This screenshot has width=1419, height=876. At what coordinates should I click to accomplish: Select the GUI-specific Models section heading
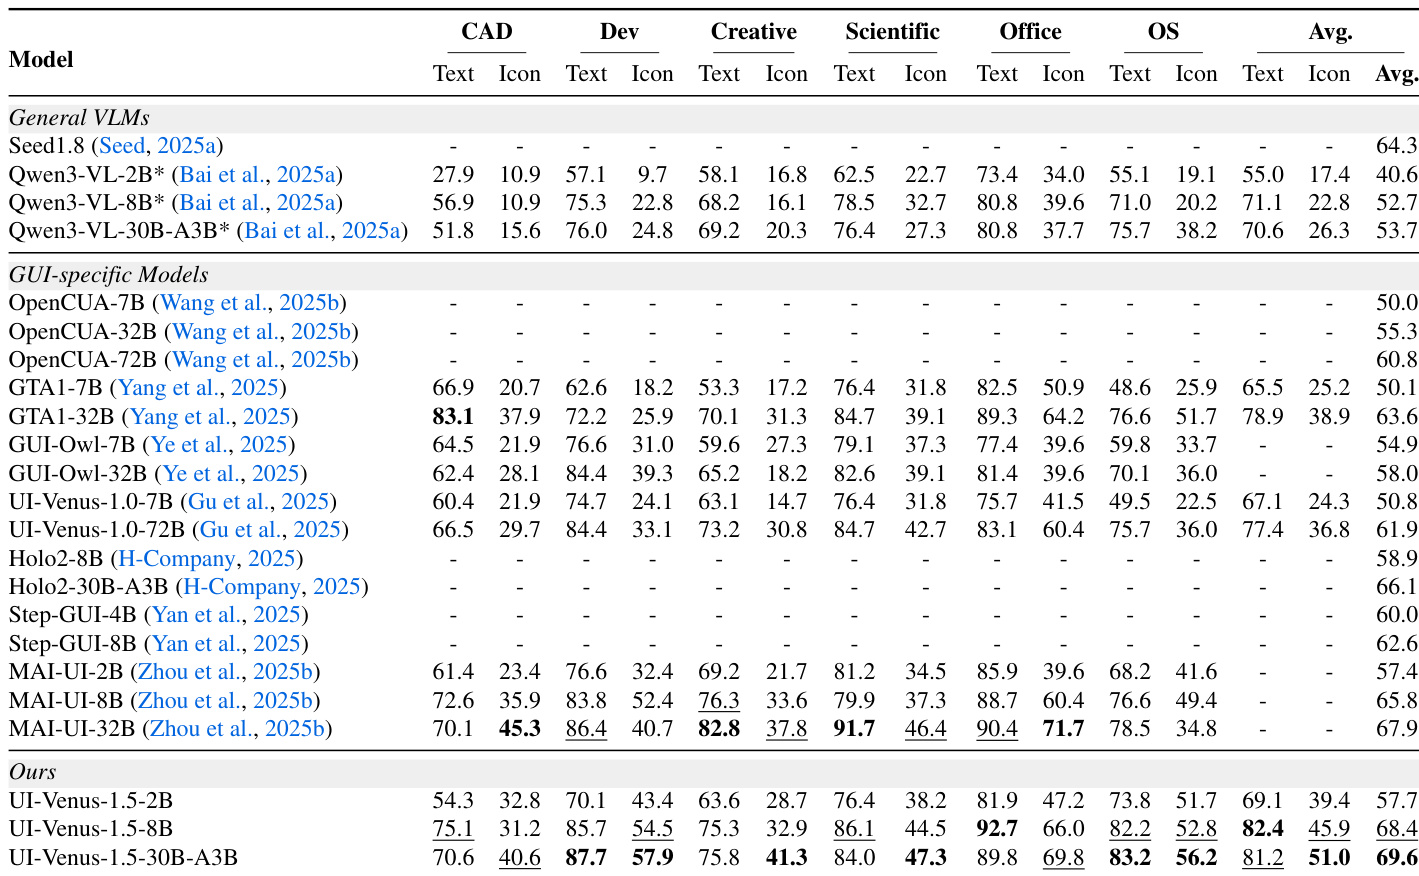click(109, 275)
